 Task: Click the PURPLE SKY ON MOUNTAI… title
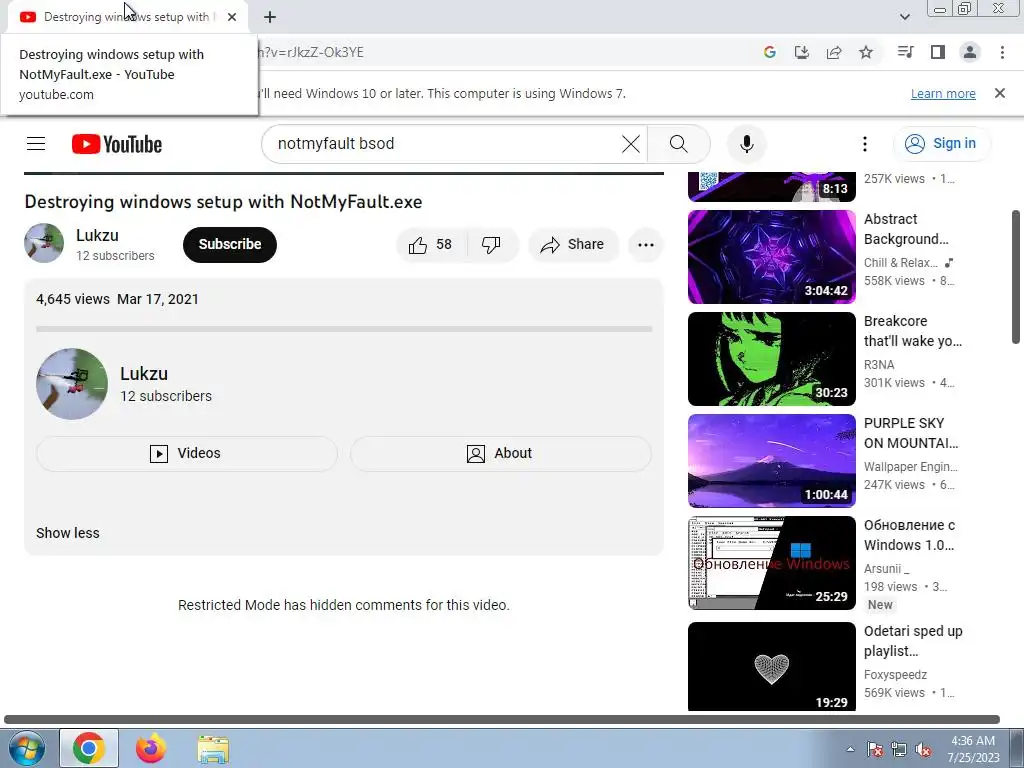[x=911, y=432]
